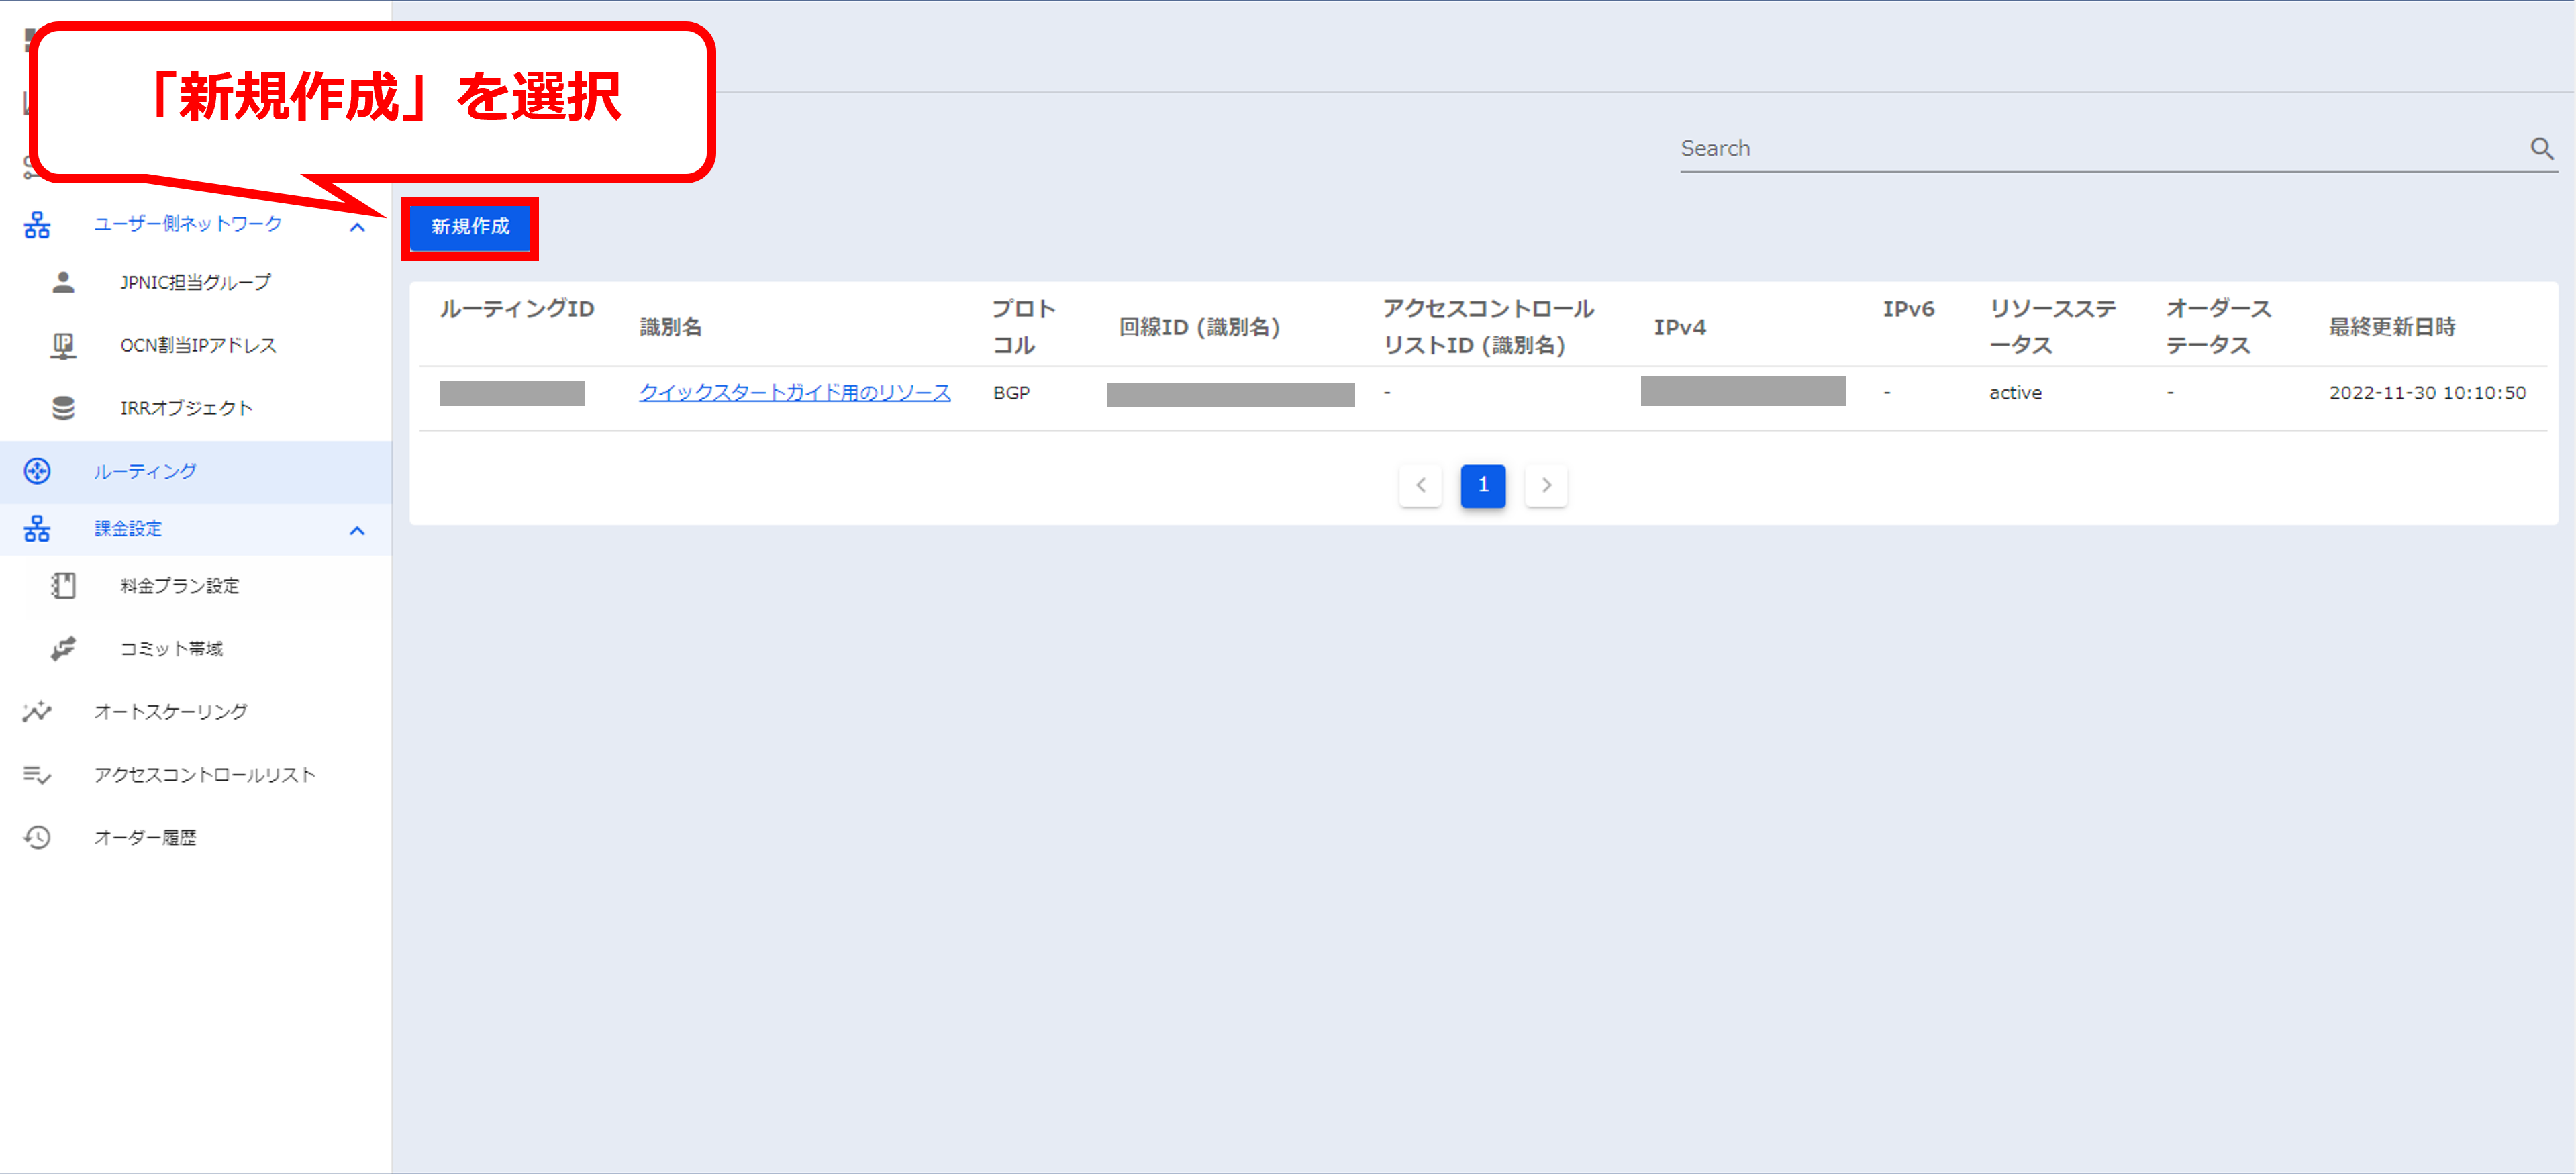Viewport: 2576px width, 1174px height.
Task: Click the 料金プラン設定 notebook icon
Action: point(63,586)
